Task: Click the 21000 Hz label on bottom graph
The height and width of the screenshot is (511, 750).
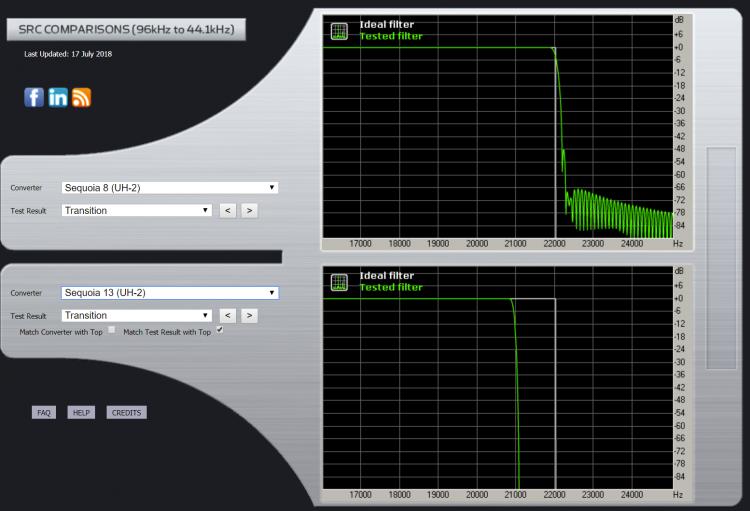Action: [515, 495]
